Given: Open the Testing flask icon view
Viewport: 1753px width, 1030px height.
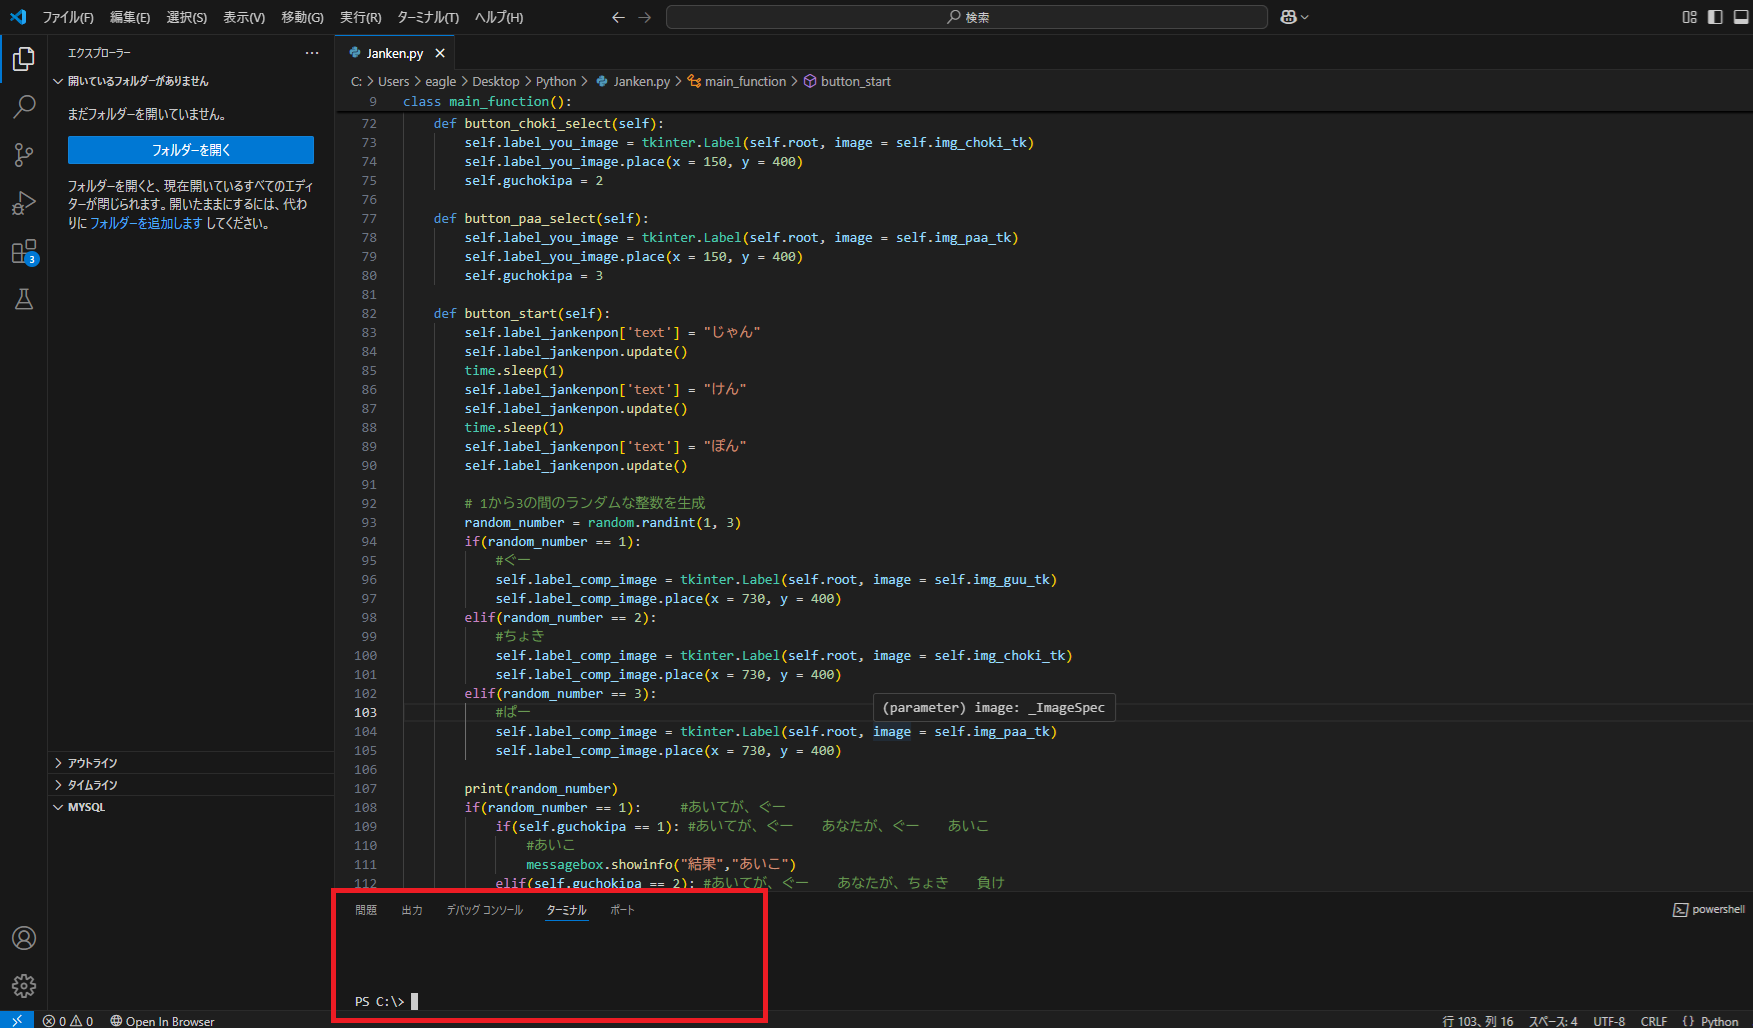Looking at the screenshot, I should tap(24, 299).
